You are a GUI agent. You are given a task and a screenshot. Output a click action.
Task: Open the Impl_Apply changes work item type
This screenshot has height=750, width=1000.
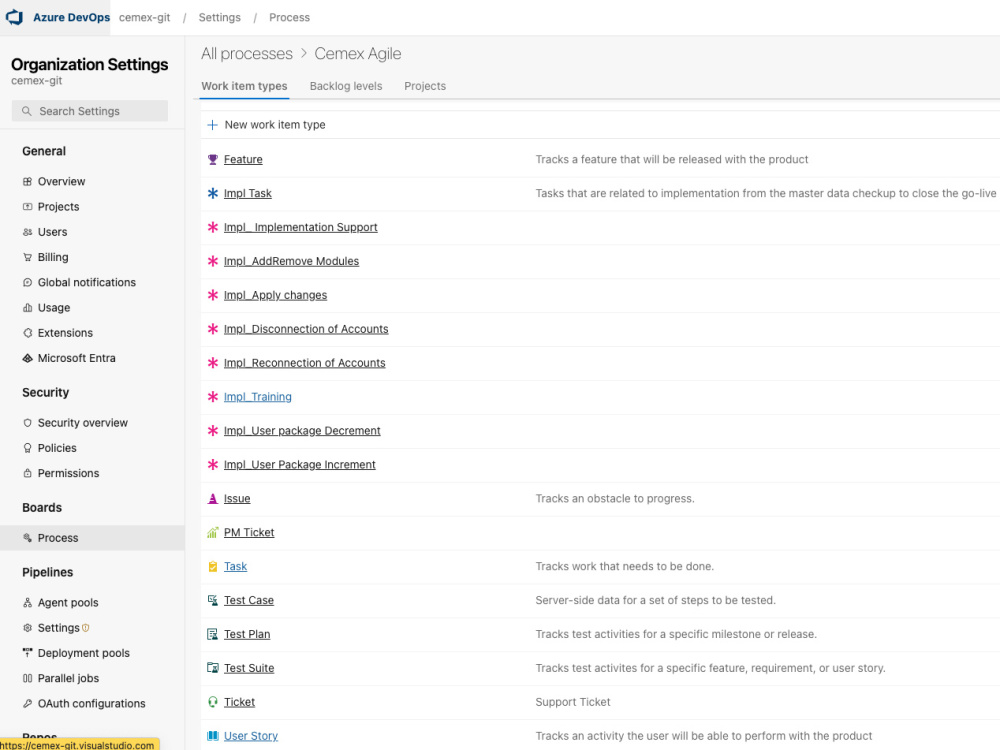276,295
